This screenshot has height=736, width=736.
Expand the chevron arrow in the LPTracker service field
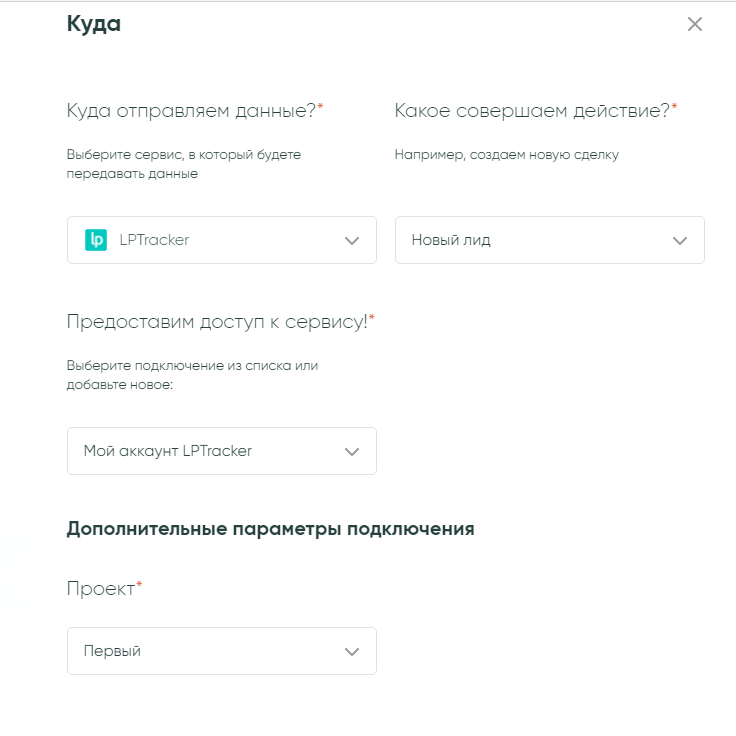(351, 241)
